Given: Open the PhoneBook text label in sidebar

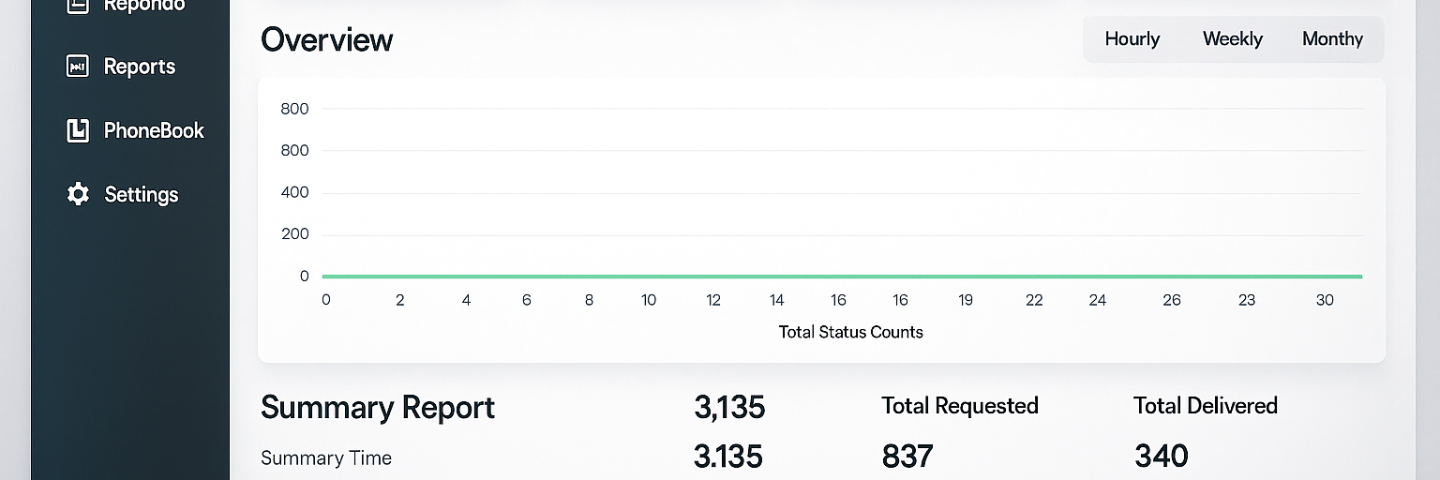Looking at the screenshot, I should 153,131.
